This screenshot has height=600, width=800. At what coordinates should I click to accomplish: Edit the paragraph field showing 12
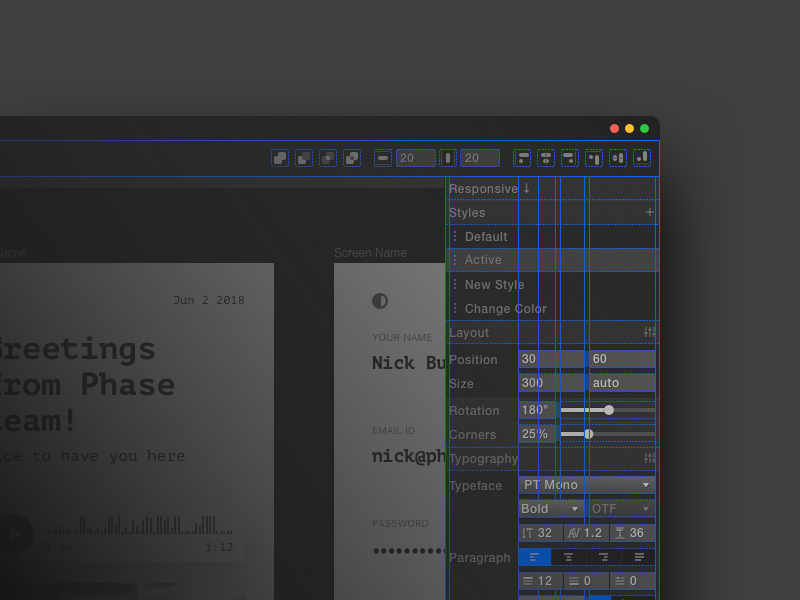click(540, 581)
